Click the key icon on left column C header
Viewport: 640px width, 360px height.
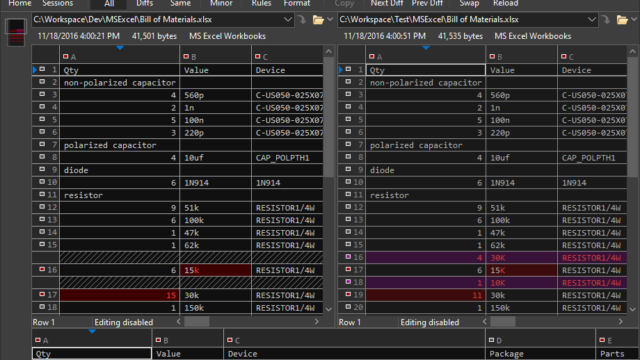pyautogui.click(x=258, y=56)
